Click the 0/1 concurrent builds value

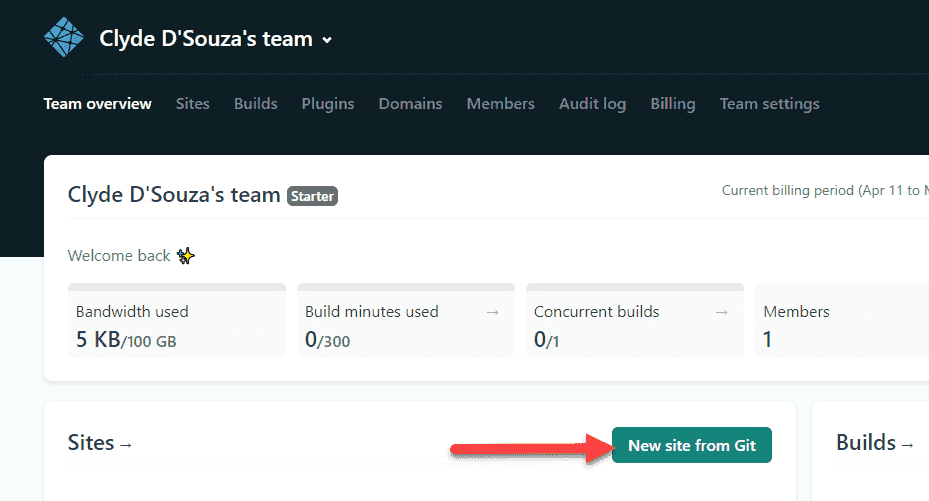546,340
